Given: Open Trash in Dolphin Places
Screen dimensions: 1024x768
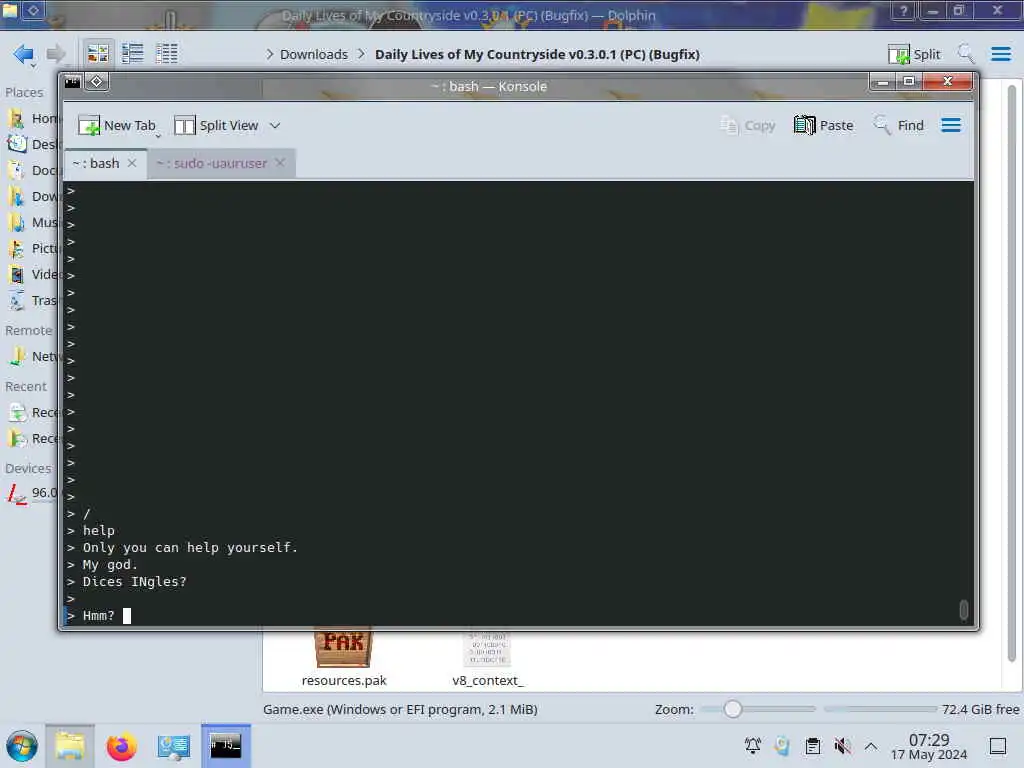Looking at the screenshot, I should click(x=33, y=301).
